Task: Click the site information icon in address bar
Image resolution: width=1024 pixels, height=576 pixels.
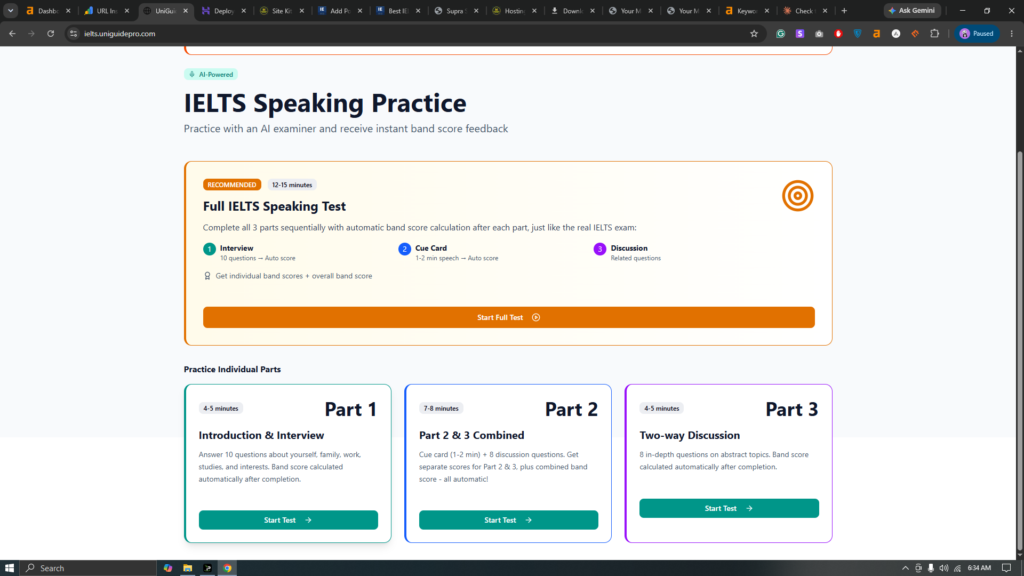Action: 74,33
